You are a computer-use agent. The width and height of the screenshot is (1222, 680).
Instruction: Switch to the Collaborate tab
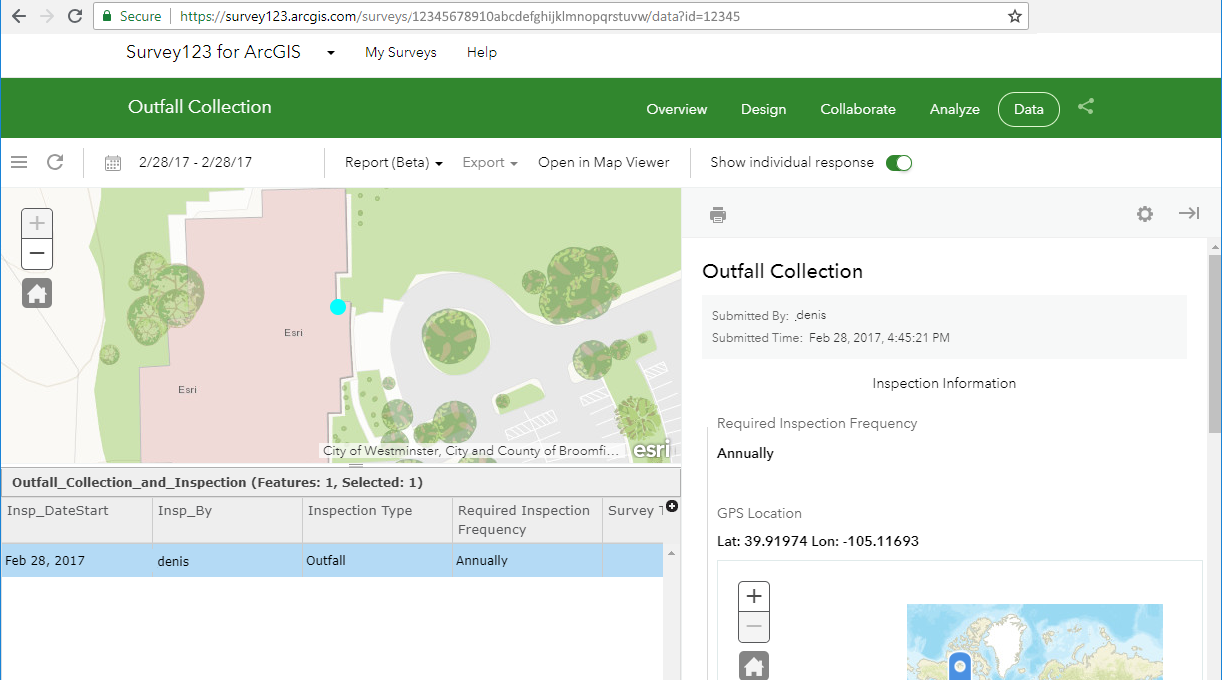(858, 109)
